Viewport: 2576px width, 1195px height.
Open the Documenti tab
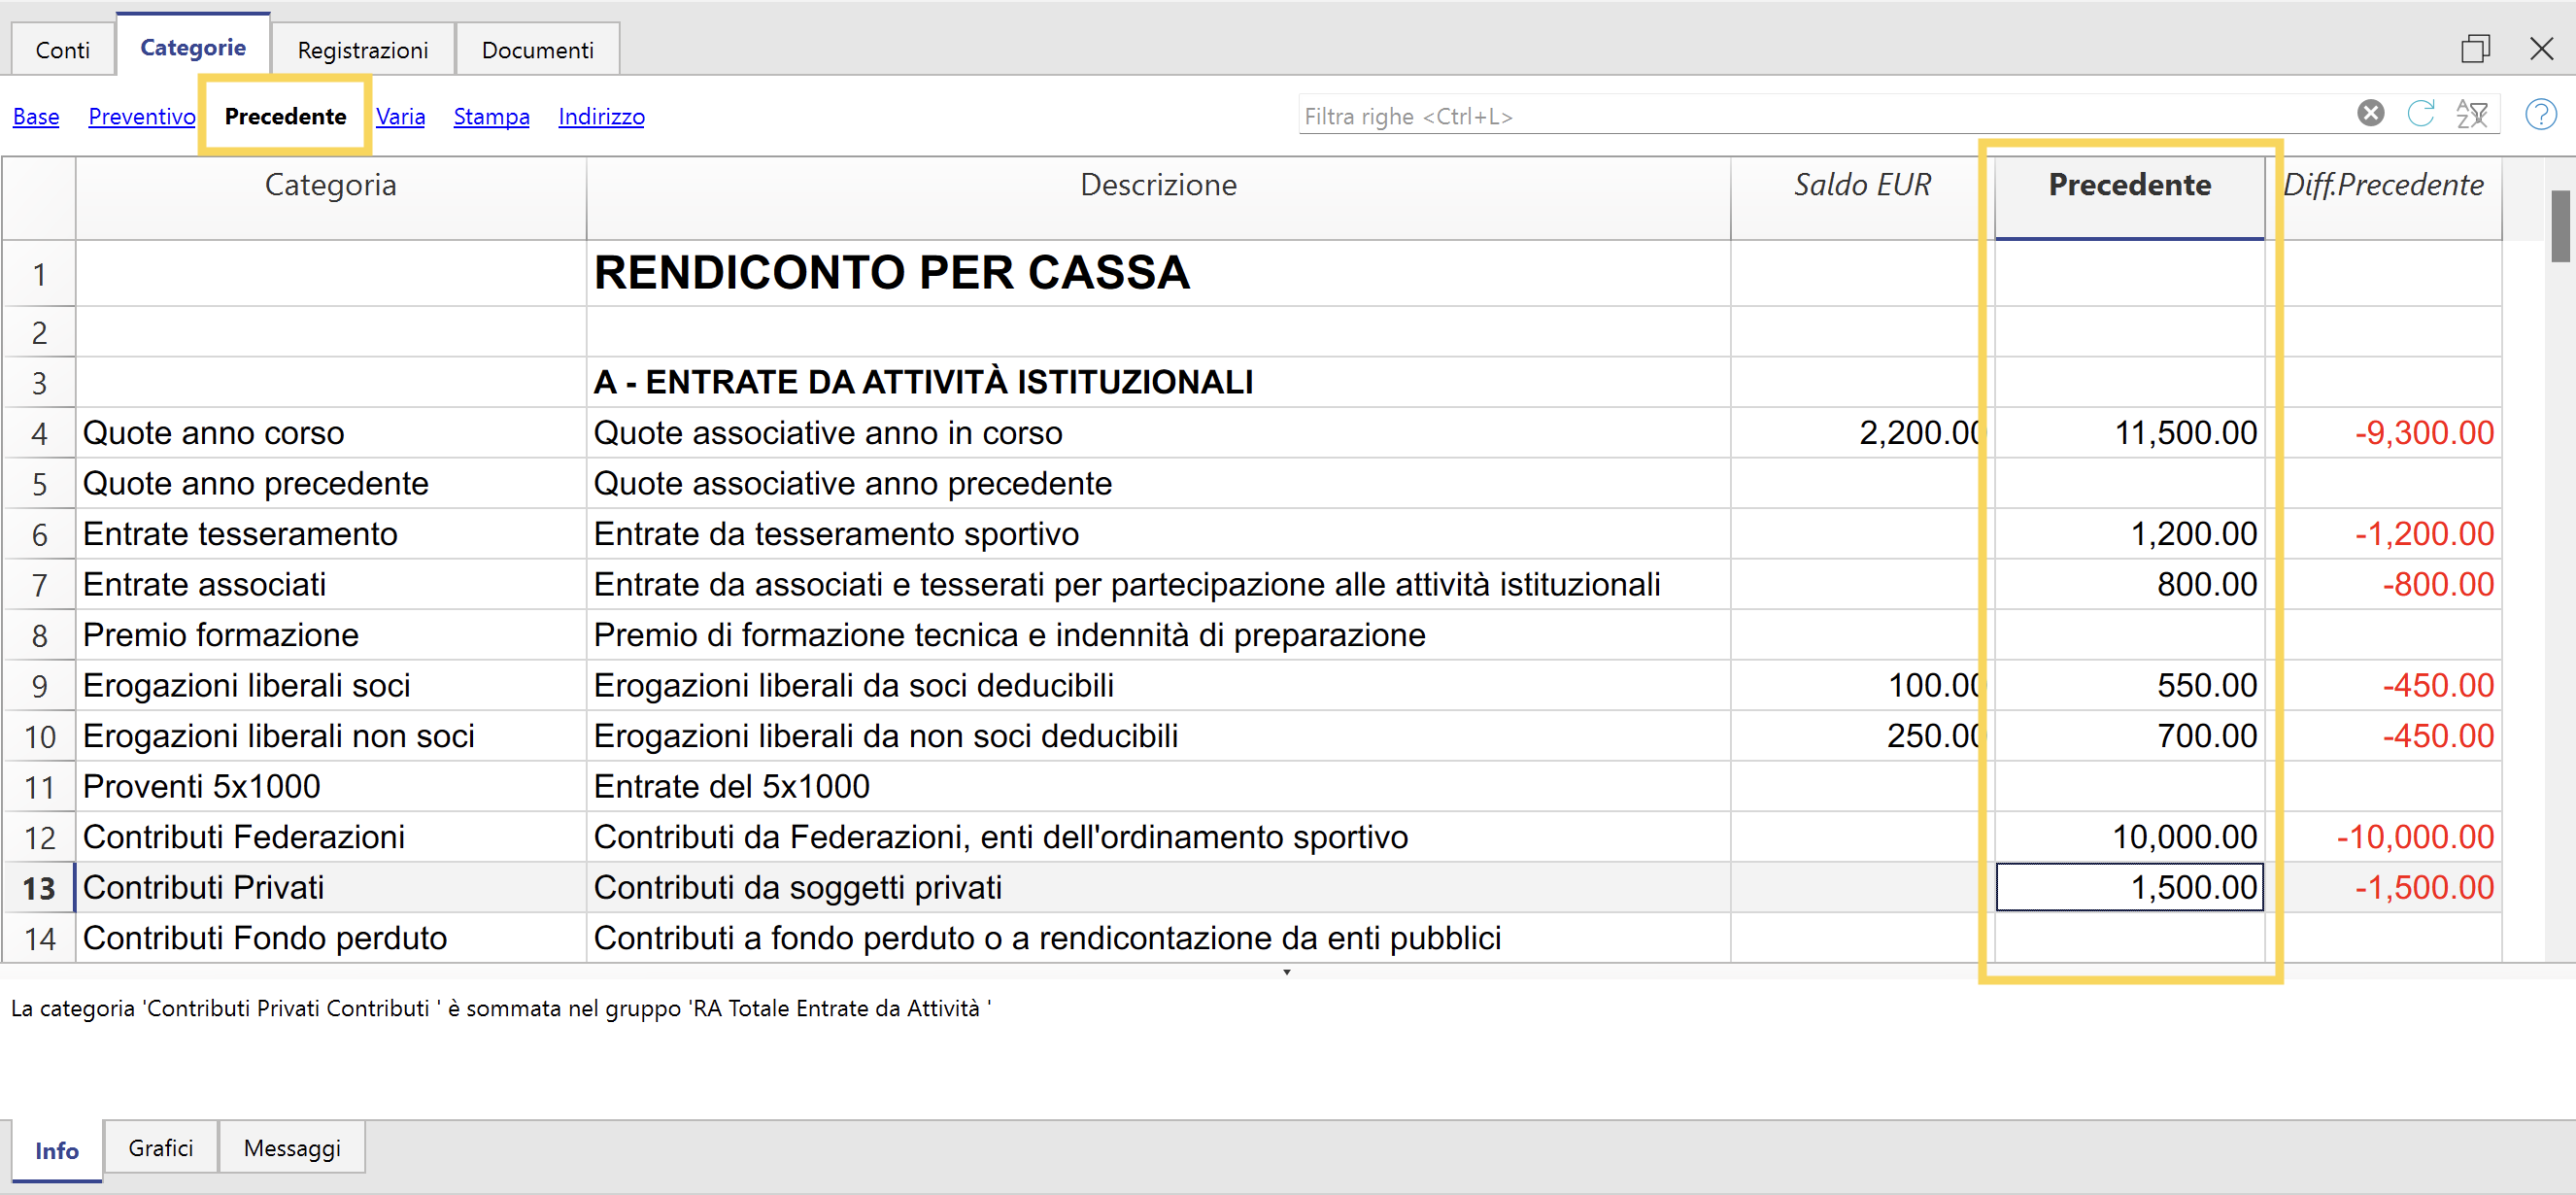coord(537,50)
